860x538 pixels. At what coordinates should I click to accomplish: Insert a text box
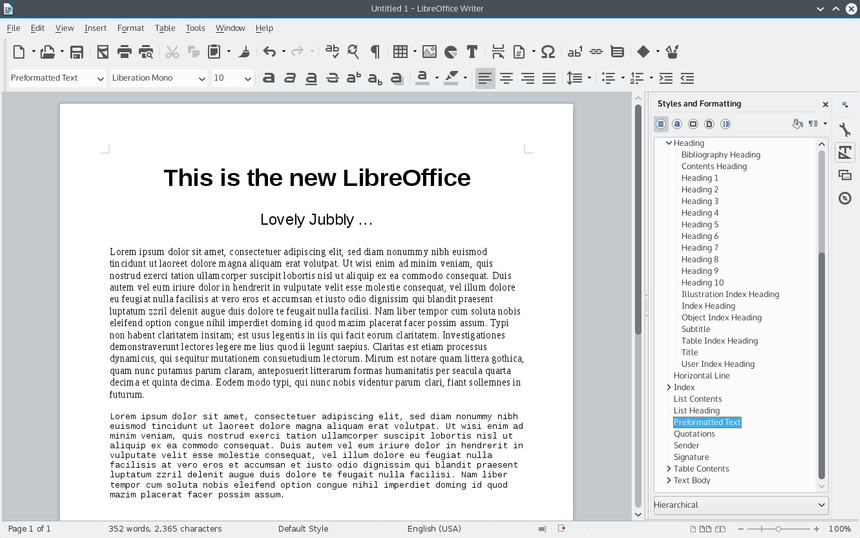coord(472,52)
